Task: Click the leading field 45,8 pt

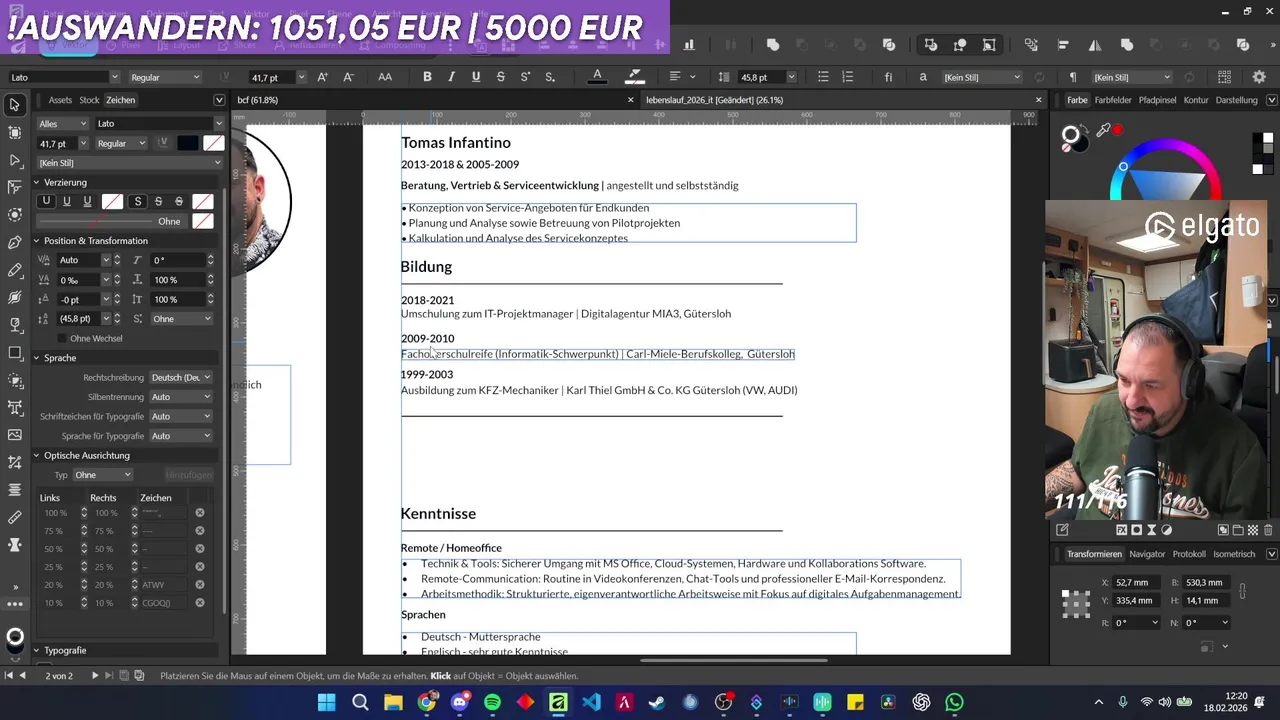Action: point(767,77)
